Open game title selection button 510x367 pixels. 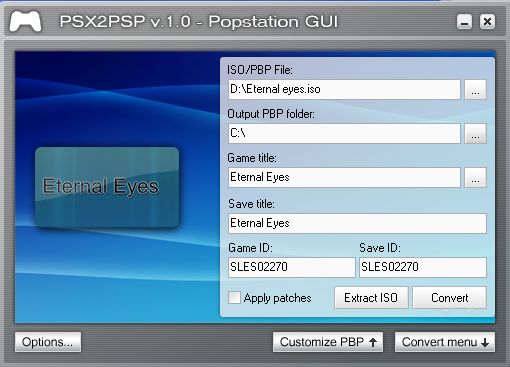(475, 178)
